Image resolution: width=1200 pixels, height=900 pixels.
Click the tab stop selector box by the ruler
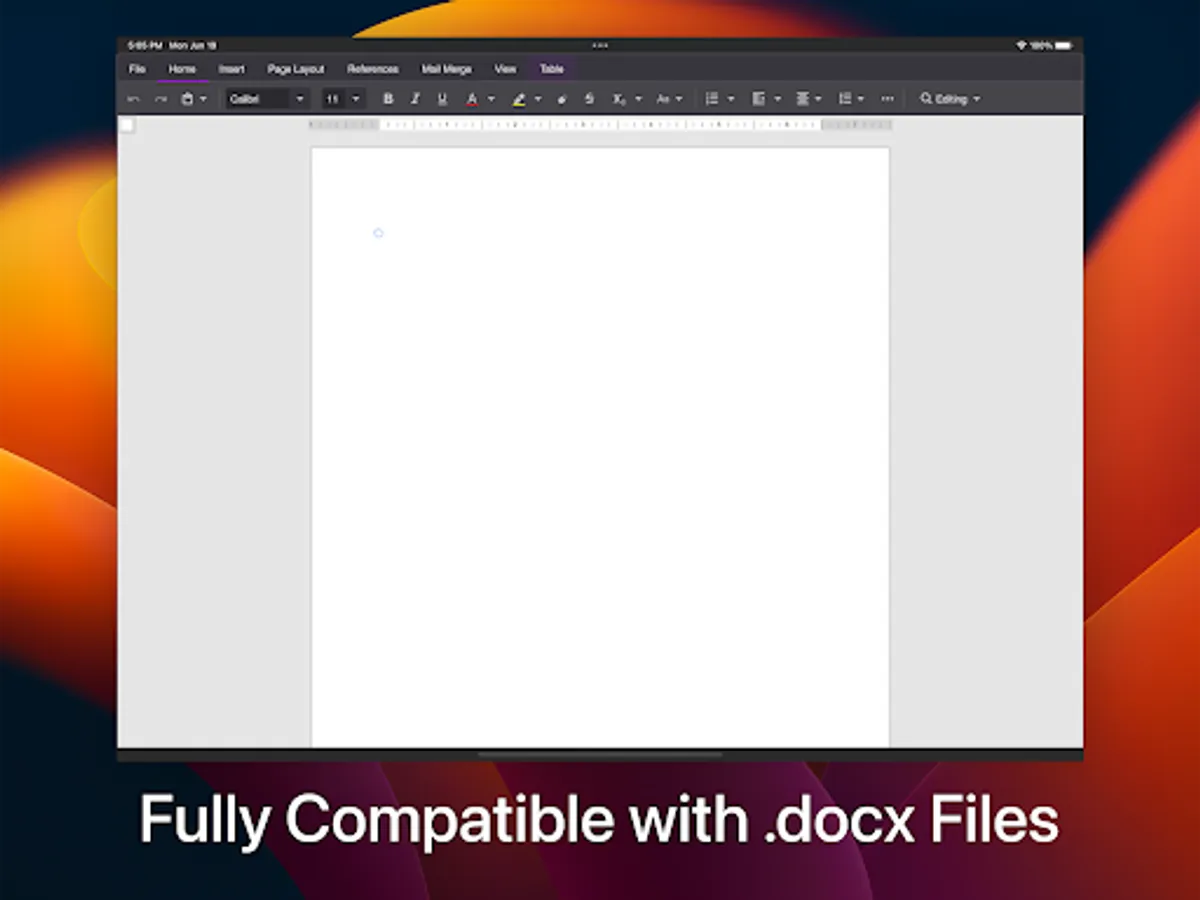pyautogui.click(x=127, y=126)
